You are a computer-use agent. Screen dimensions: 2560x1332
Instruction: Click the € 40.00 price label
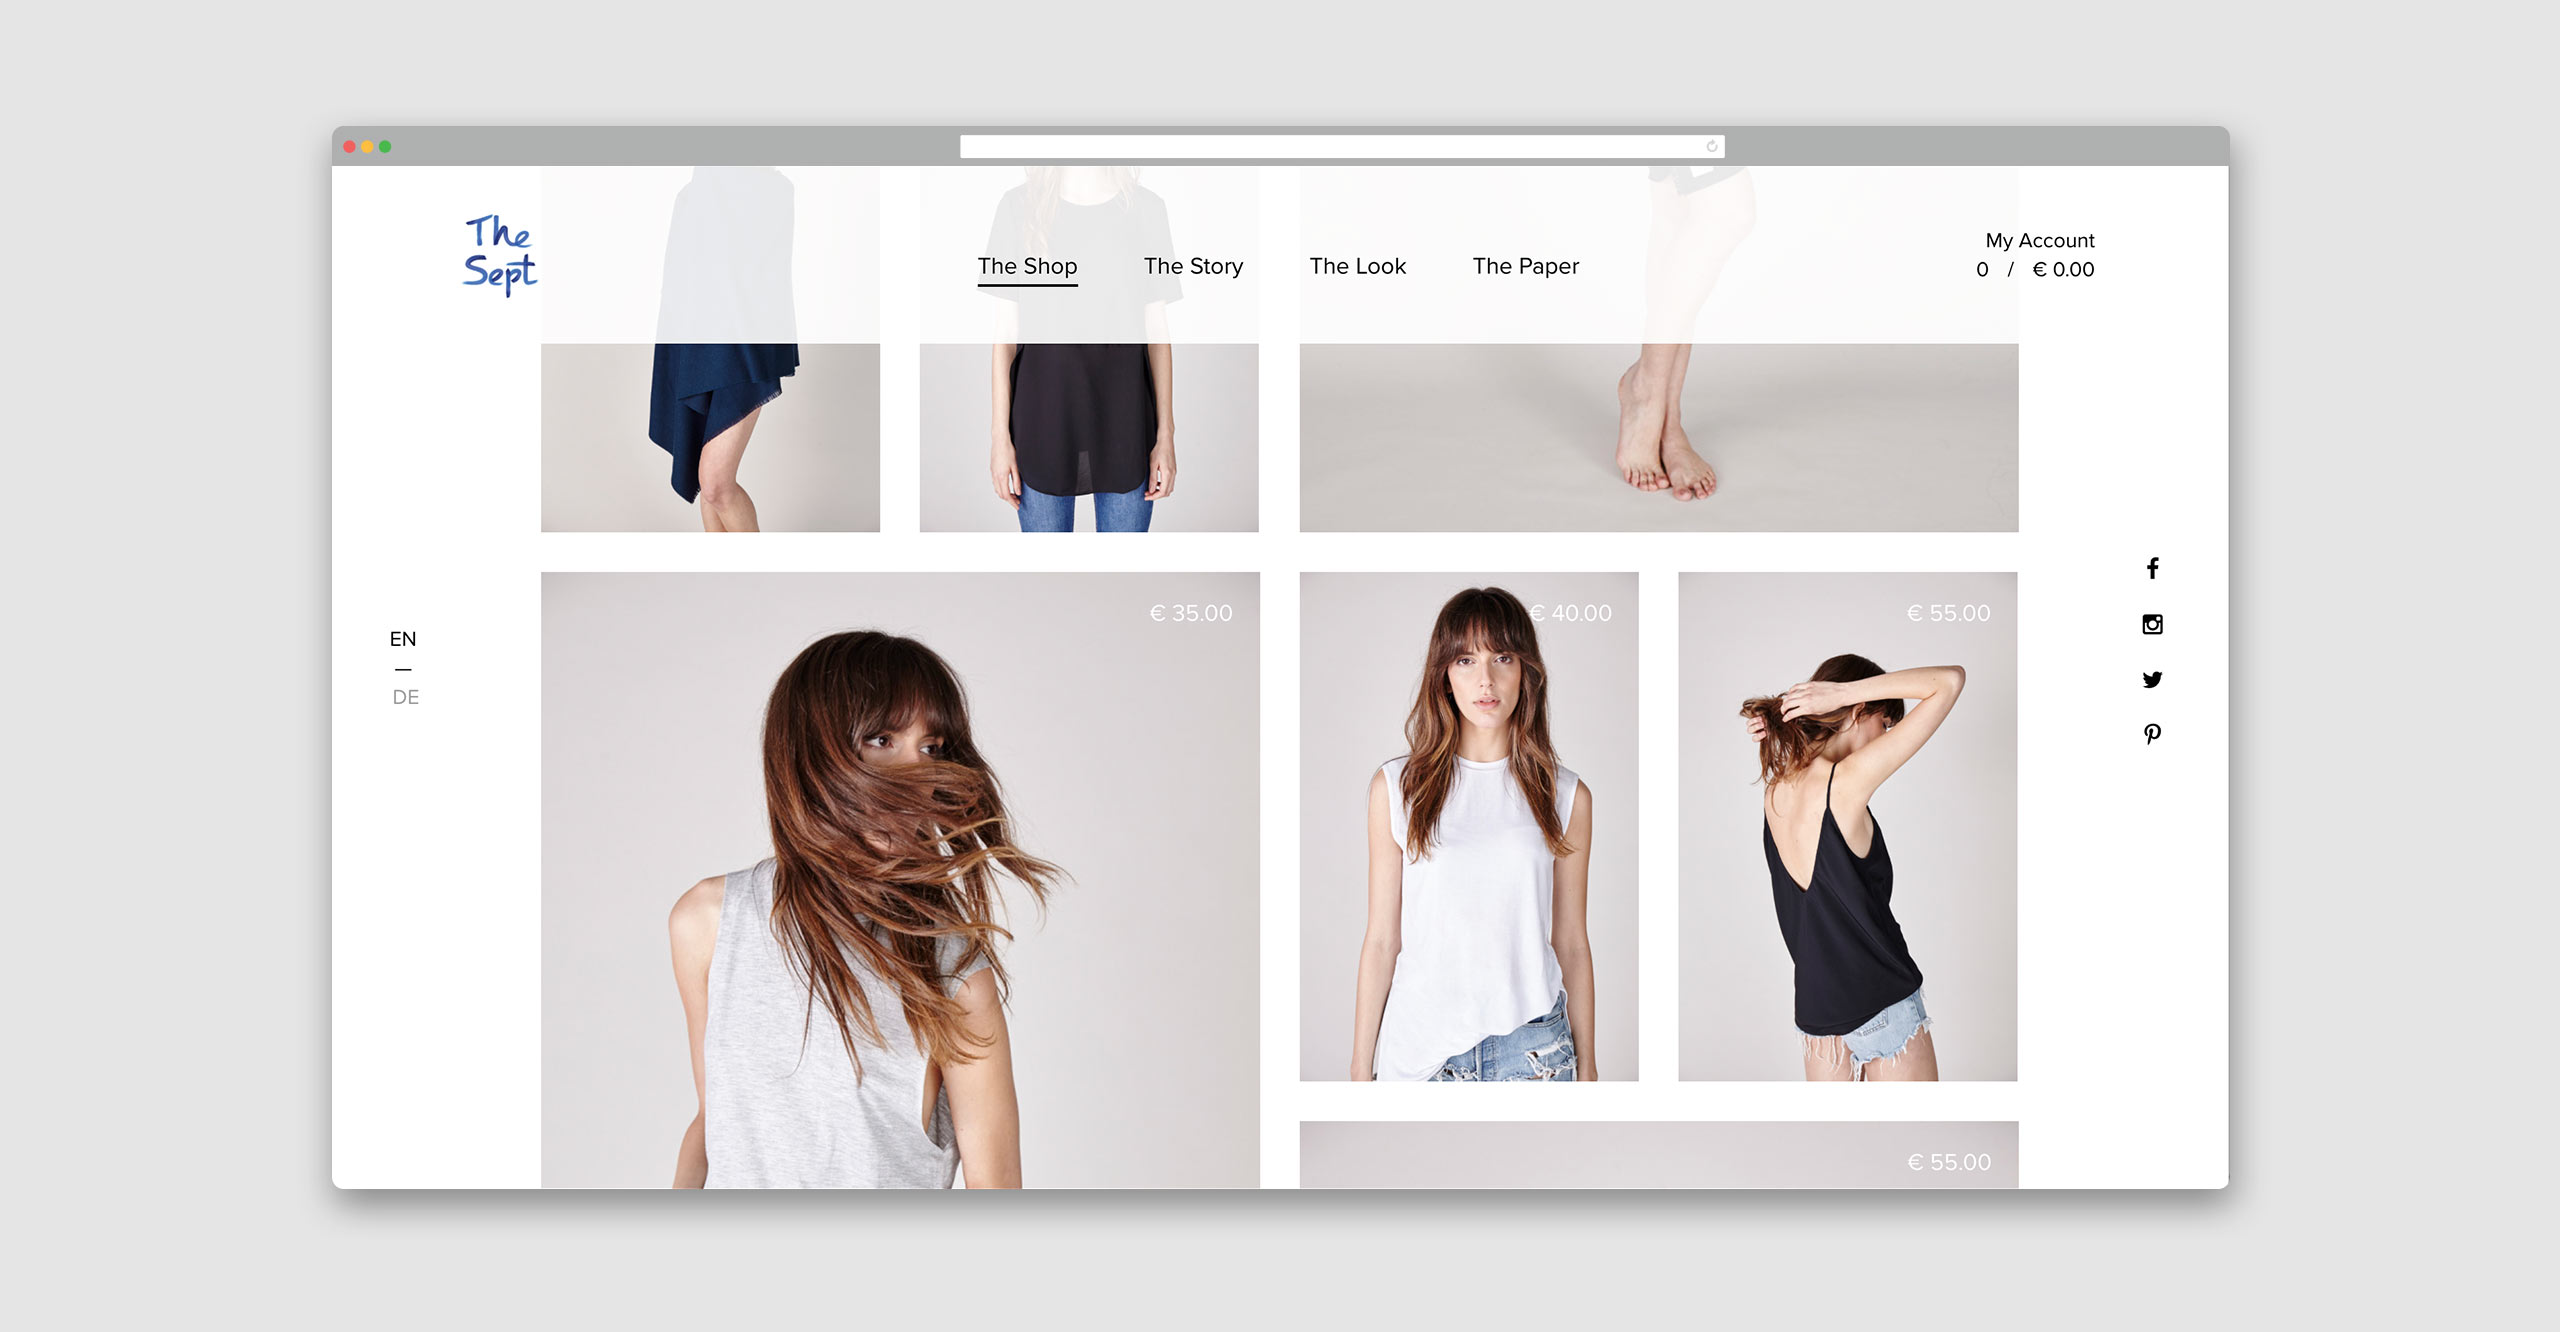pyautogui.click(x=1571, y=613)
